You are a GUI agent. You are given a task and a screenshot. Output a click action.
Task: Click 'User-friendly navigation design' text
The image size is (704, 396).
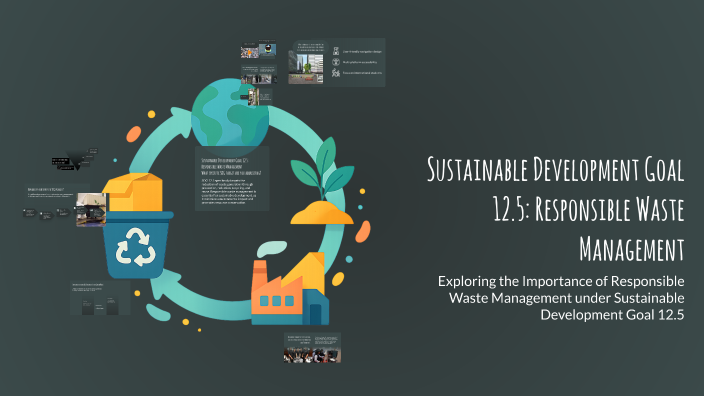[362, 52]
